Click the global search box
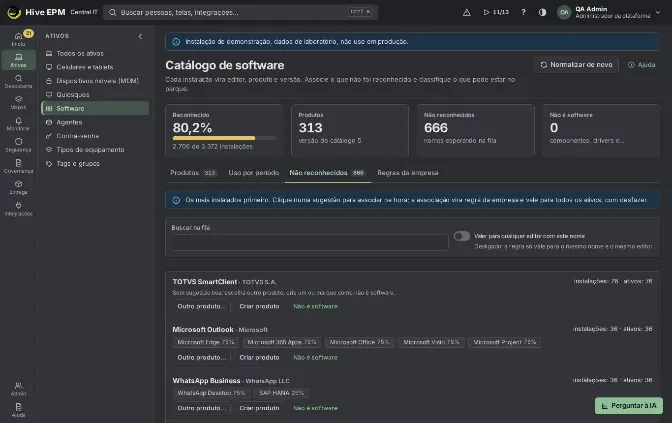 tap(240, 12)
